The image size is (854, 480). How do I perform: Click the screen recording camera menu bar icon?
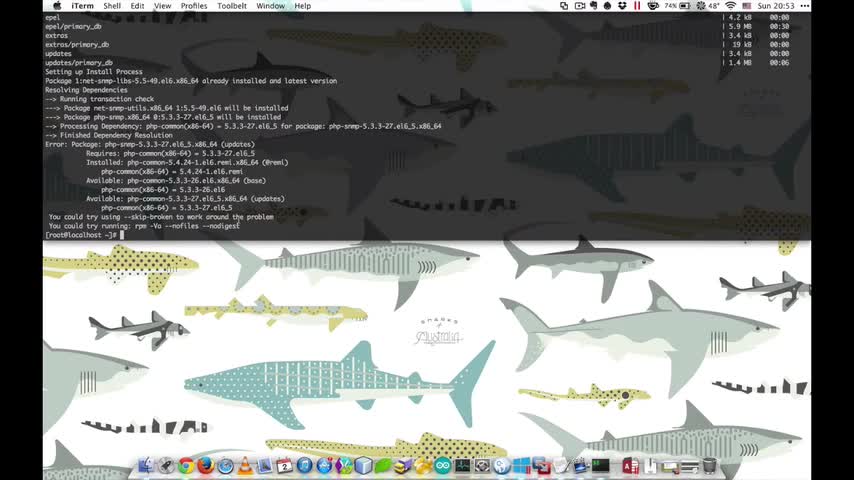(x=580, y=6)
